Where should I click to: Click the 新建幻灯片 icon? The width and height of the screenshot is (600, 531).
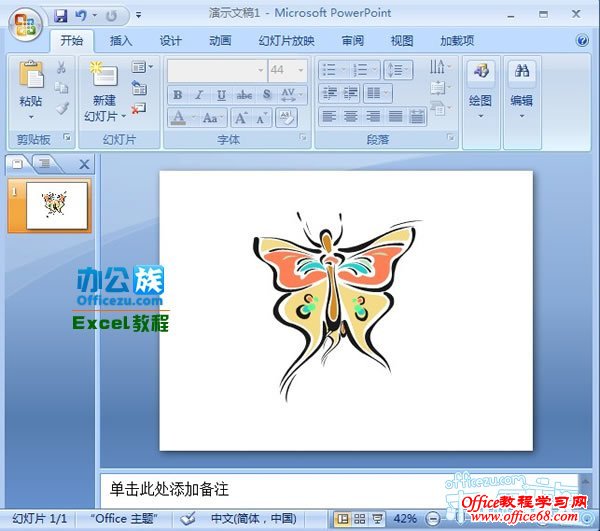pos(104,74)
